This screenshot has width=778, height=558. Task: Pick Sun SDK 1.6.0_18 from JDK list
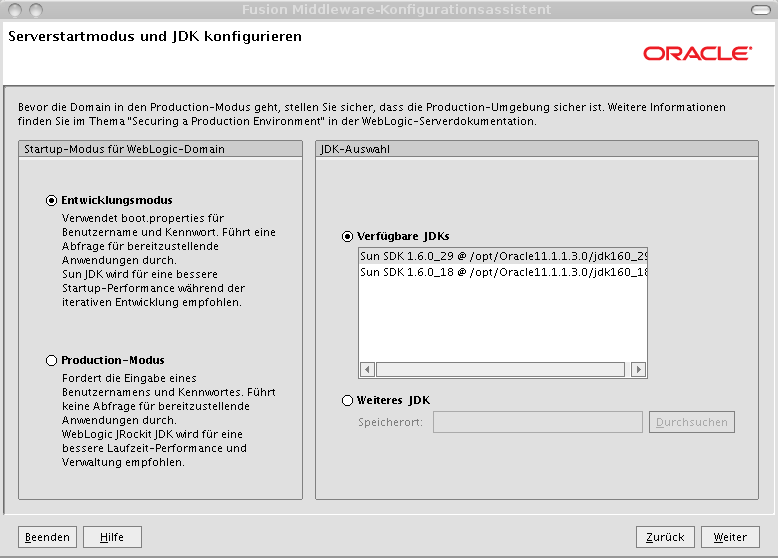click(503, 272)
